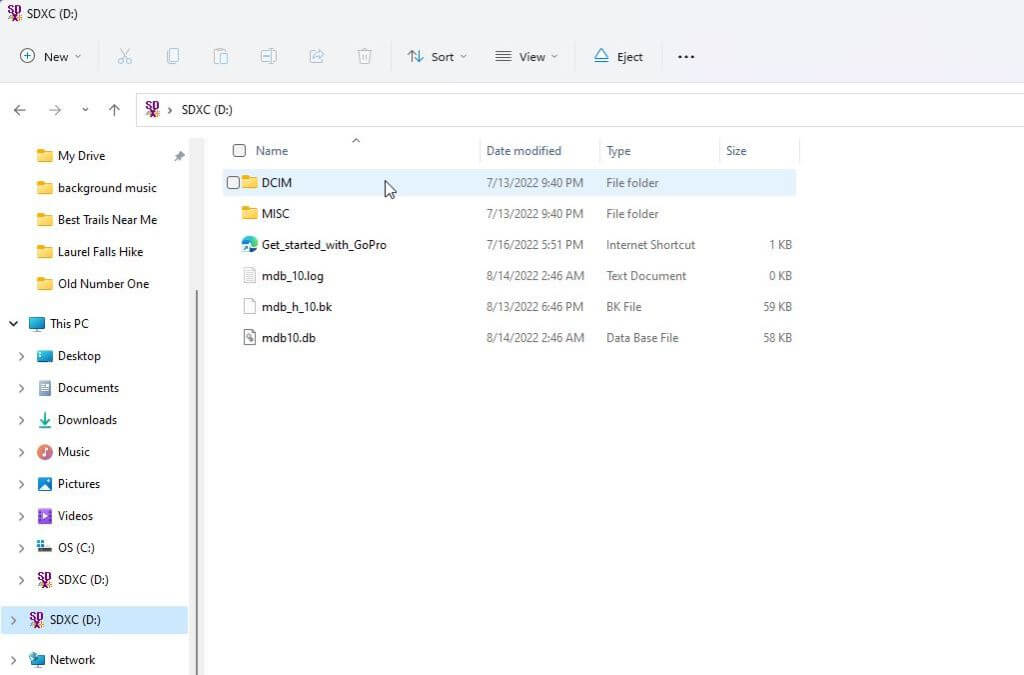
Task: Open Laurel Falls Hike folder in sidebar
Action: point(100,252)
